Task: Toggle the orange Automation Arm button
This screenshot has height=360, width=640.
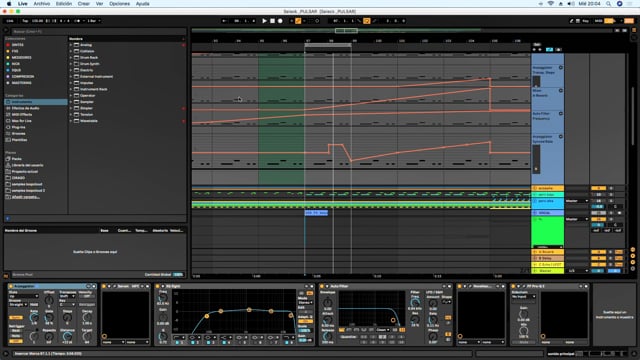Action: (x=298, y=21)
